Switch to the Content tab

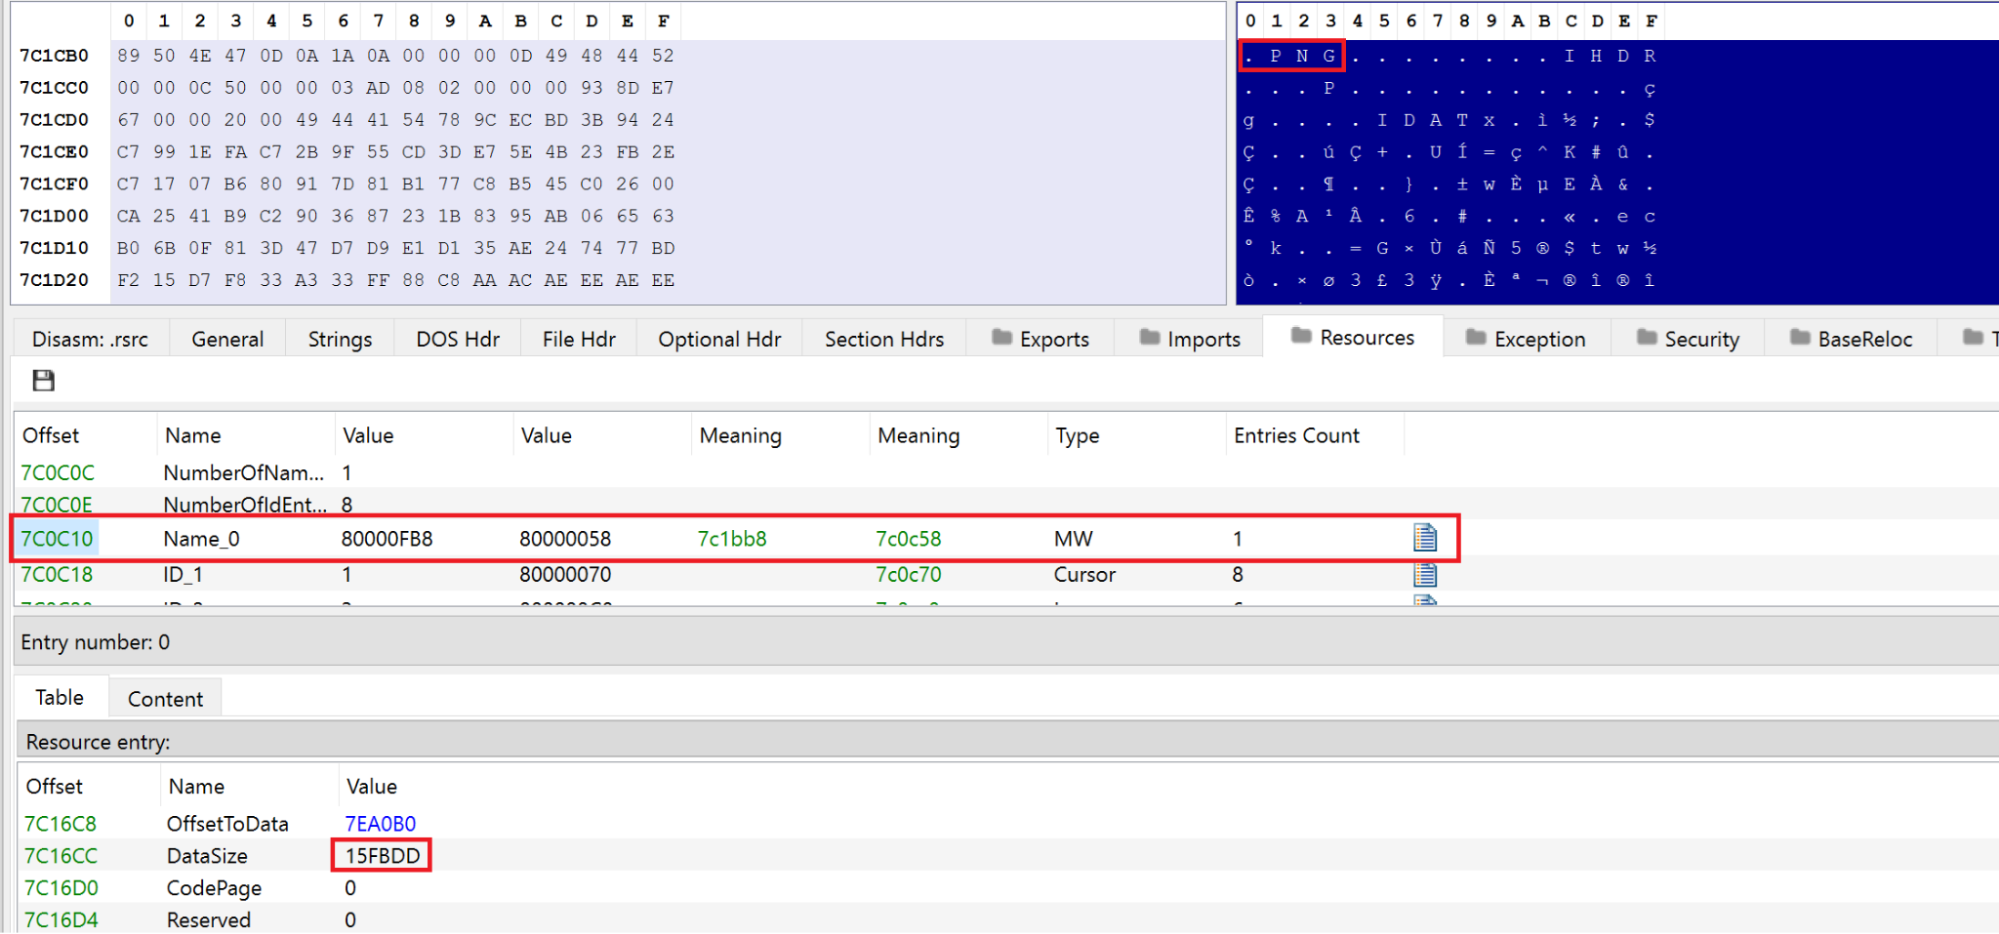coord(165,699)
